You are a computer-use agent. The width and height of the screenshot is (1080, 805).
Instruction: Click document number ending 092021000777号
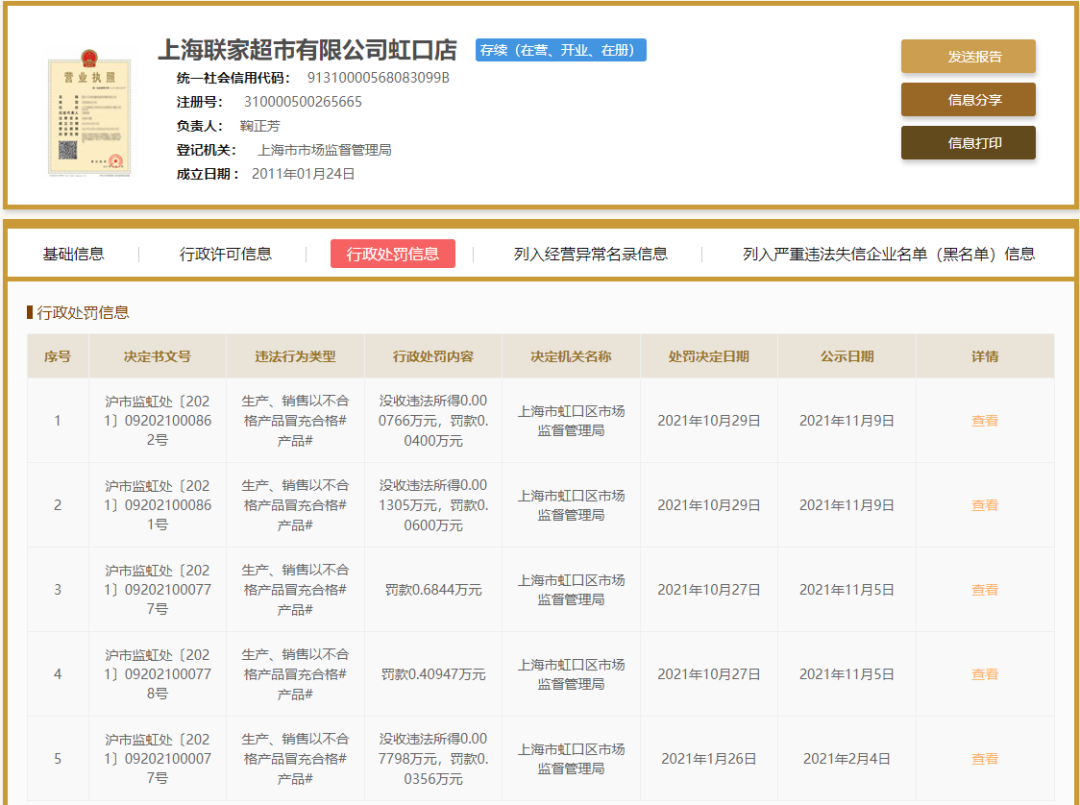click(158, 590)
